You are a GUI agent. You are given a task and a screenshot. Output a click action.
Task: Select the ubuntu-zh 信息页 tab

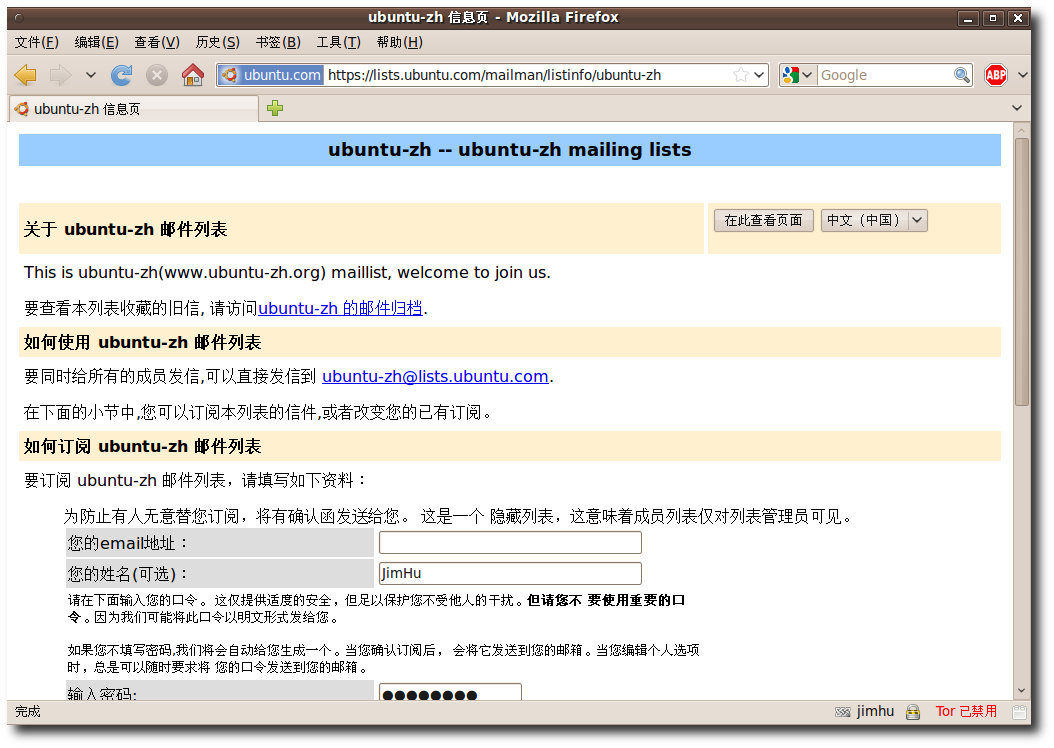point(134,109)
